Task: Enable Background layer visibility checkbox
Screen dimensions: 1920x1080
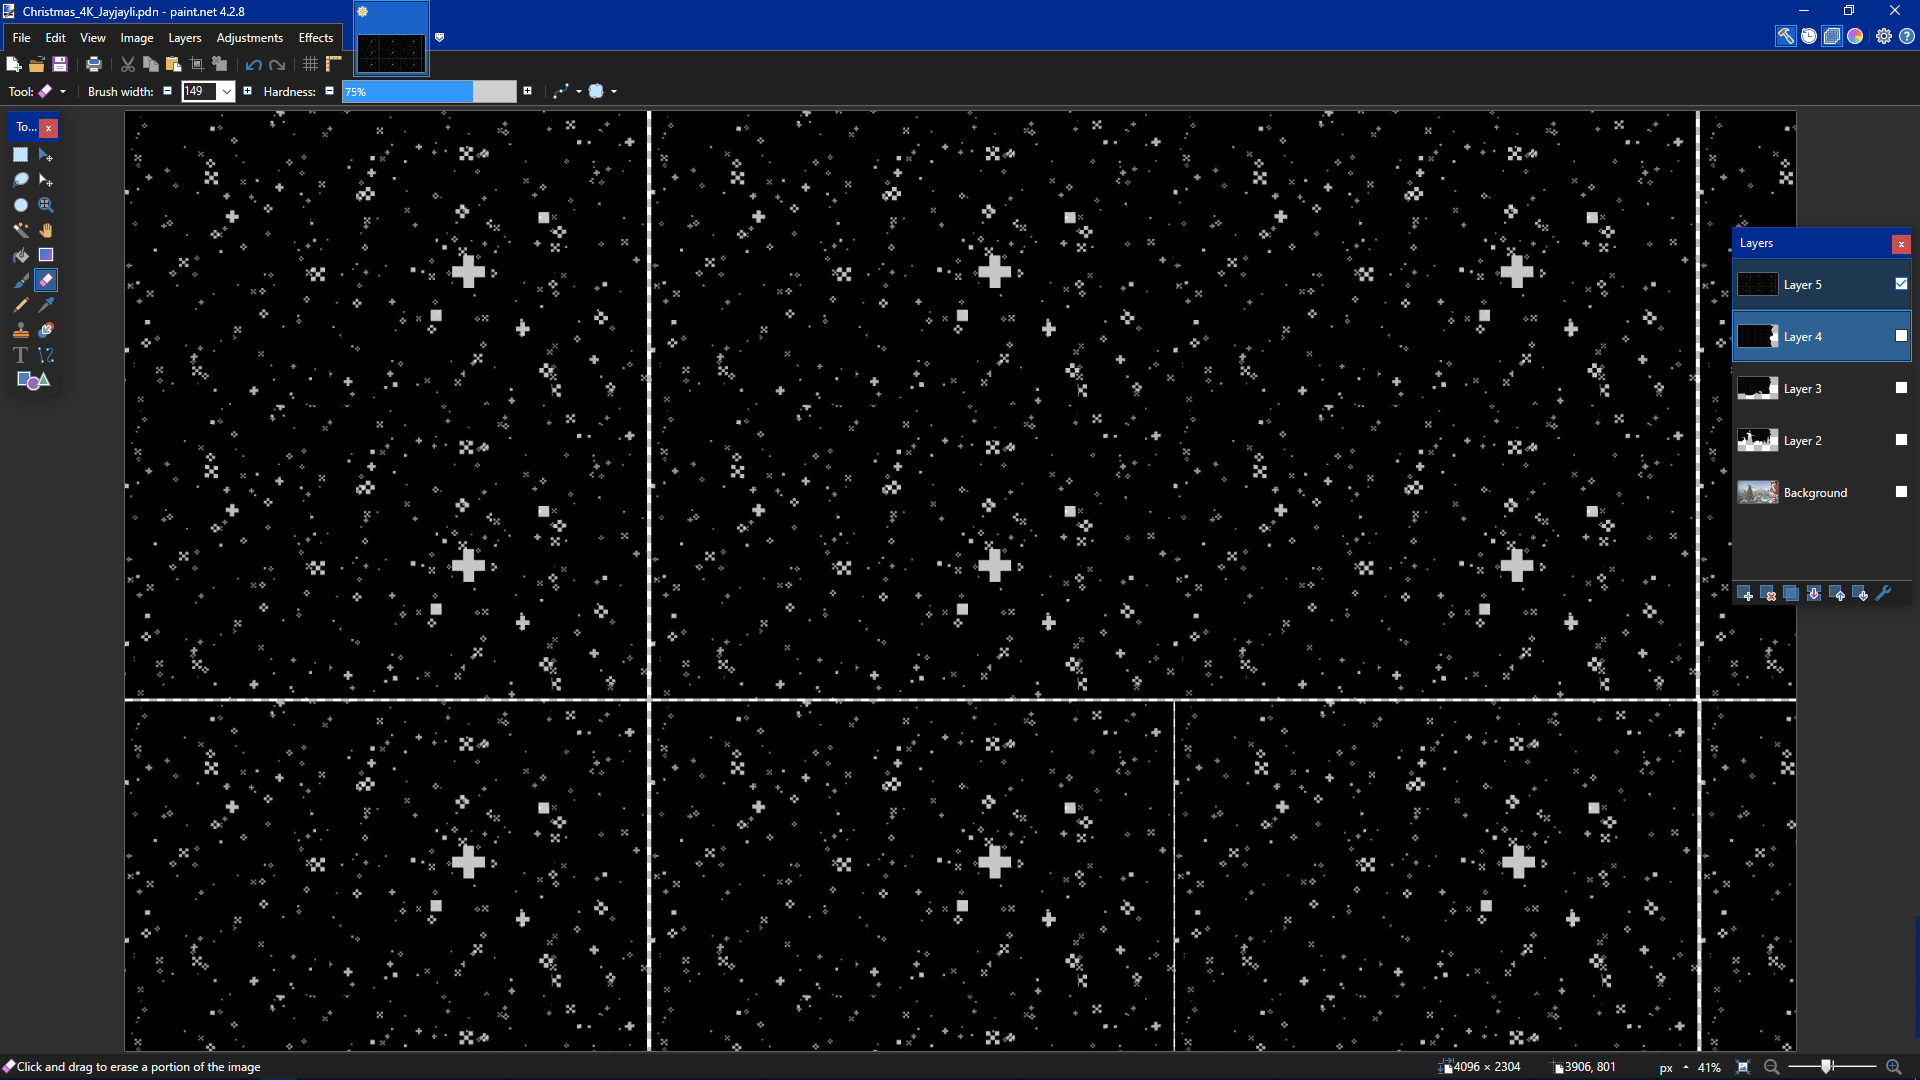Action: 1901,492
